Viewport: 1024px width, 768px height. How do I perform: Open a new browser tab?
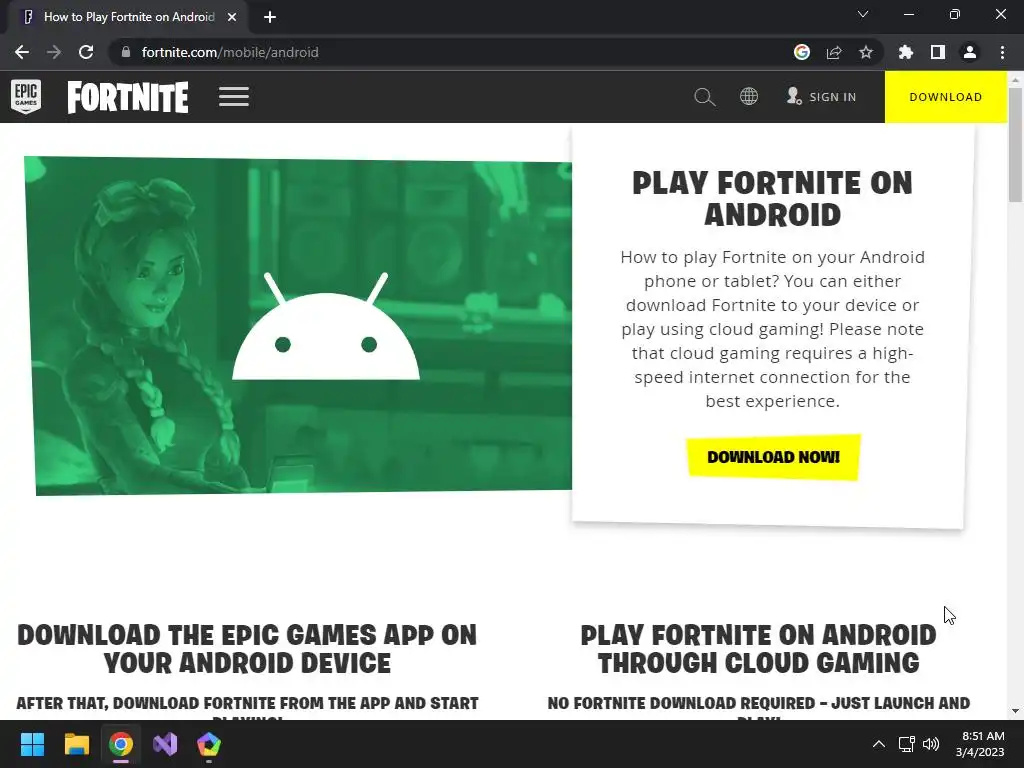[270, 17]
